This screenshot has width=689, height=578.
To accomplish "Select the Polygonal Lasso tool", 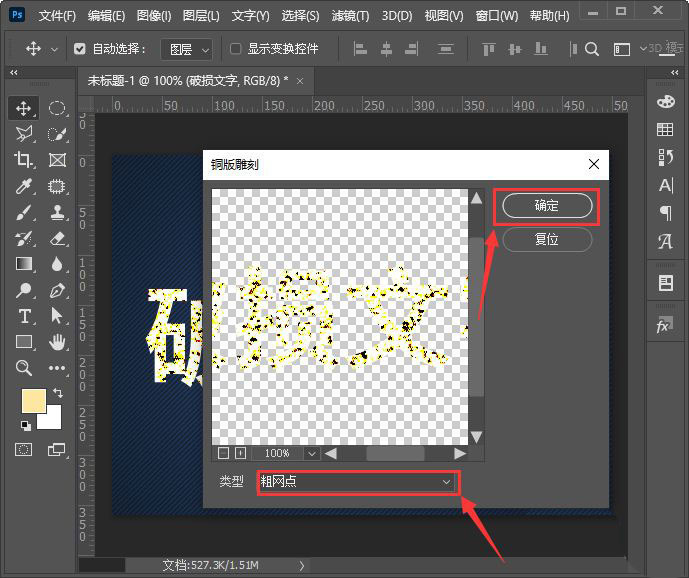I will 23,134.
